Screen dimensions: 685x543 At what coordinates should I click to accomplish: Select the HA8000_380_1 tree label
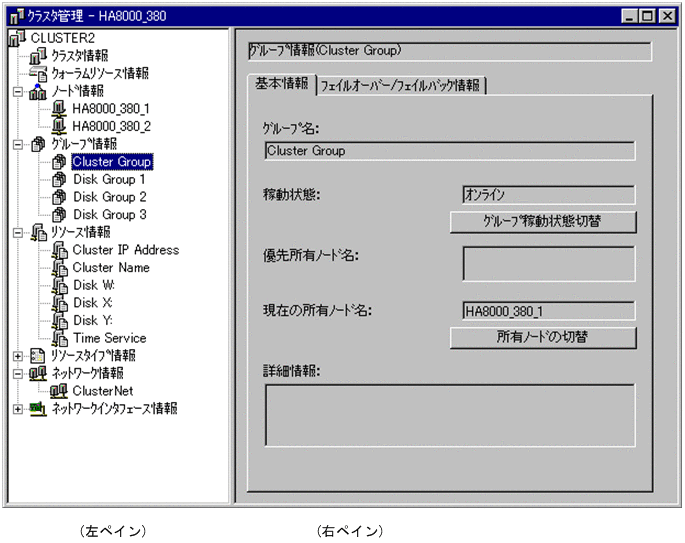[111, 109]
